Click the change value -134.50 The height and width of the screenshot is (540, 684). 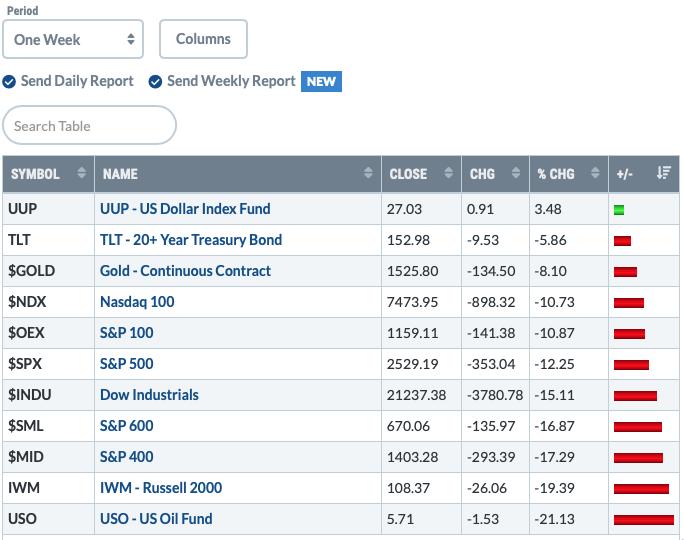pyautogui.click(x=491, y=271)
